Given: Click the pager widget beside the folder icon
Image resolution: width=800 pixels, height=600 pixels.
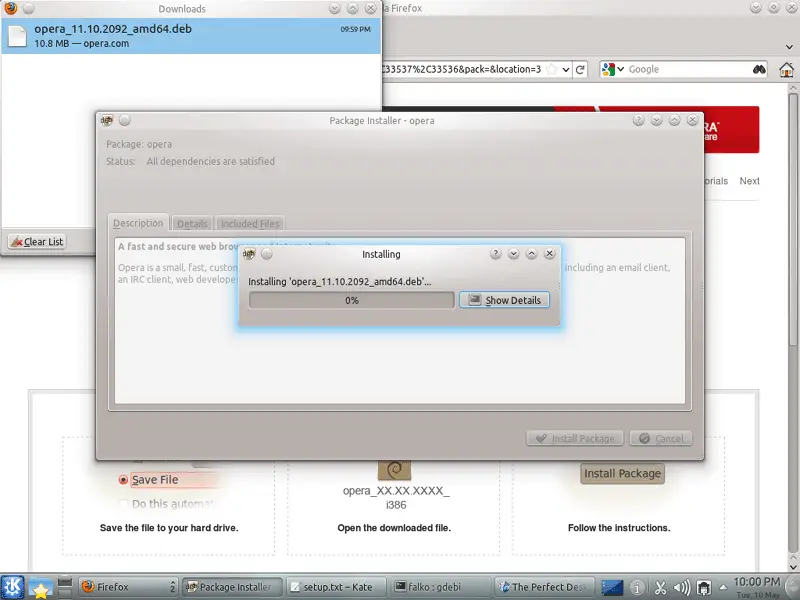Looking at the screenshot, I should (65, 587).
